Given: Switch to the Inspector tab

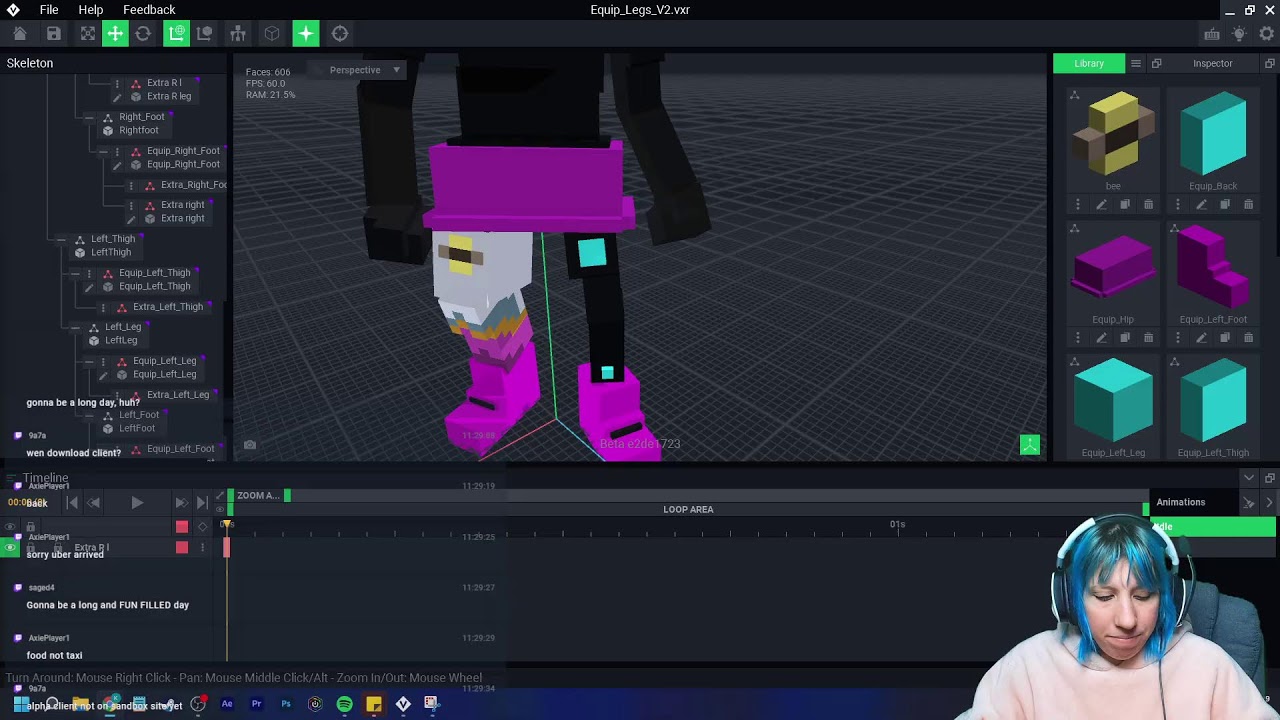Looking at the screenshot, I should click(1212, 63).
